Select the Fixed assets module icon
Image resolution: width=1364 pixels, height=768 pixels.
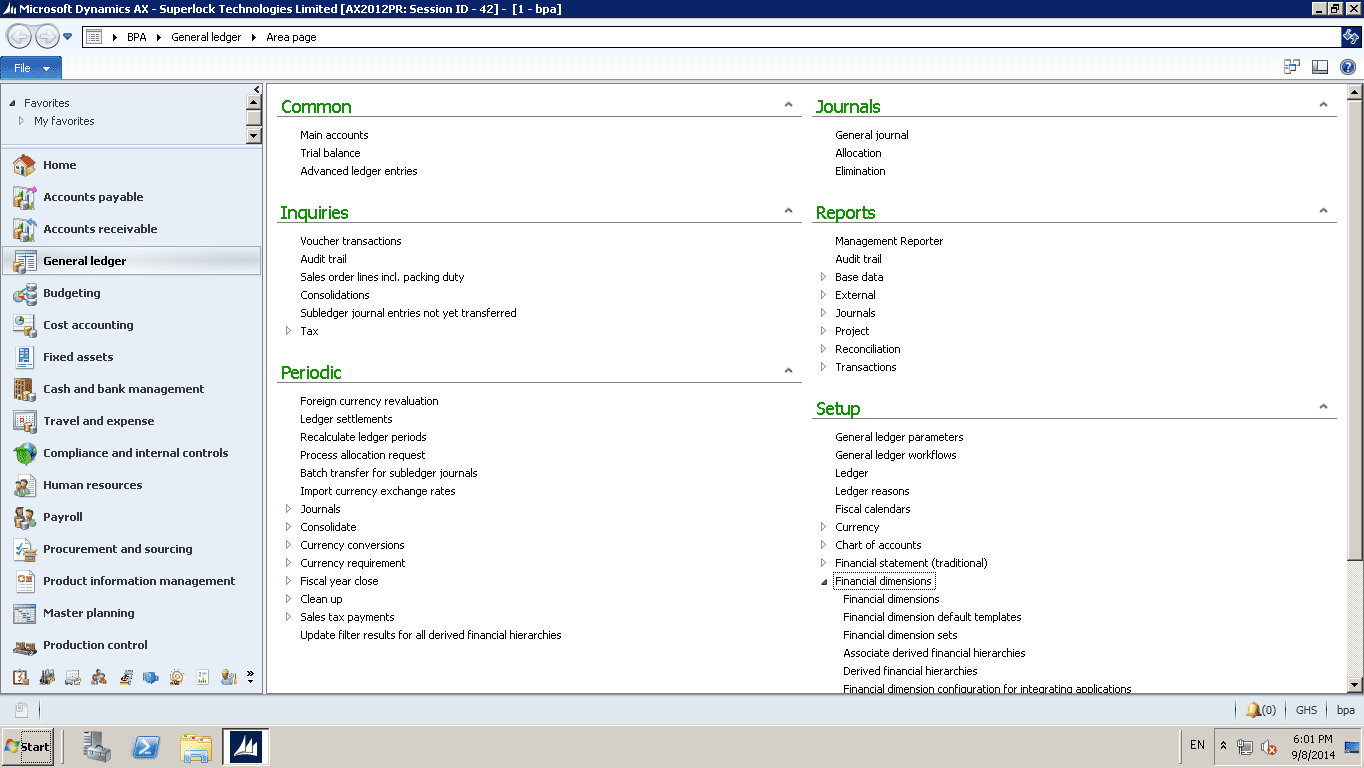point(25,357)
